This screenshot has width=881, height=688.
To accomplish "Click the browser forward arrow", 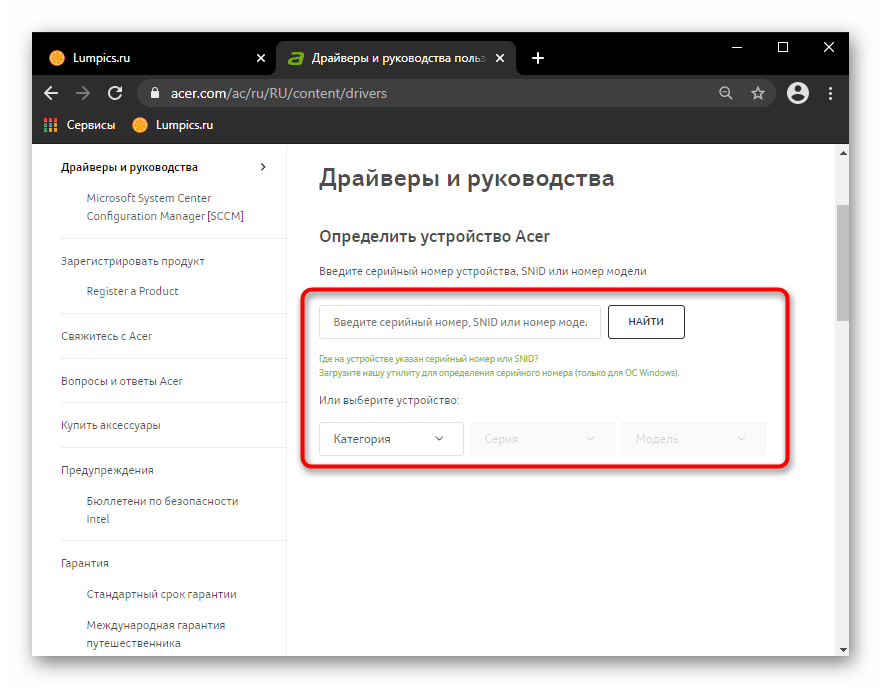I will click(x=83, y=93).
